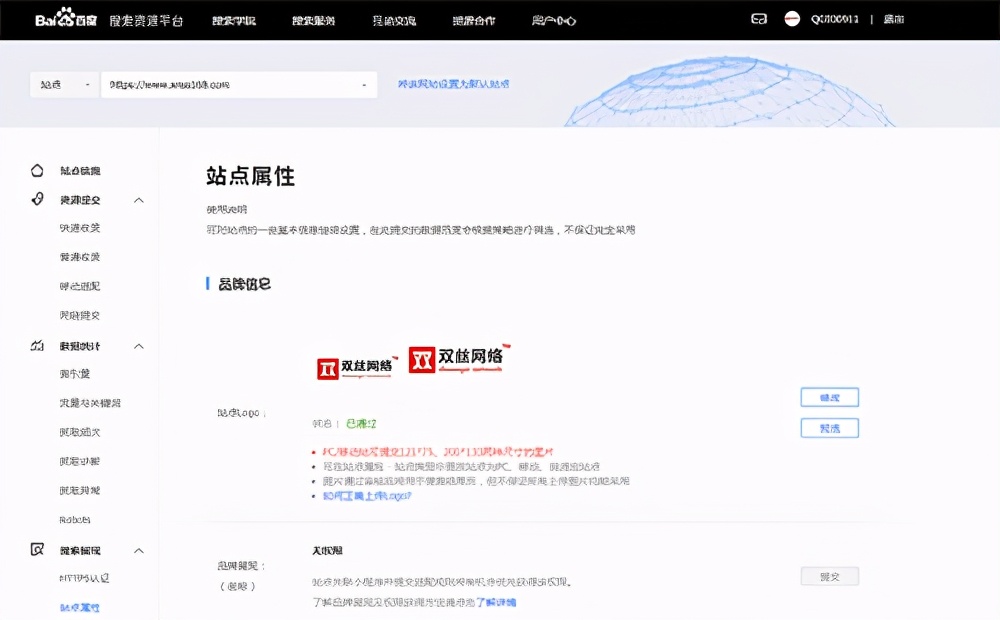Collapse the resource submission sidebar section
Image resolution: width=1000 pixels, height=620 pixels.
coord(139,199)
